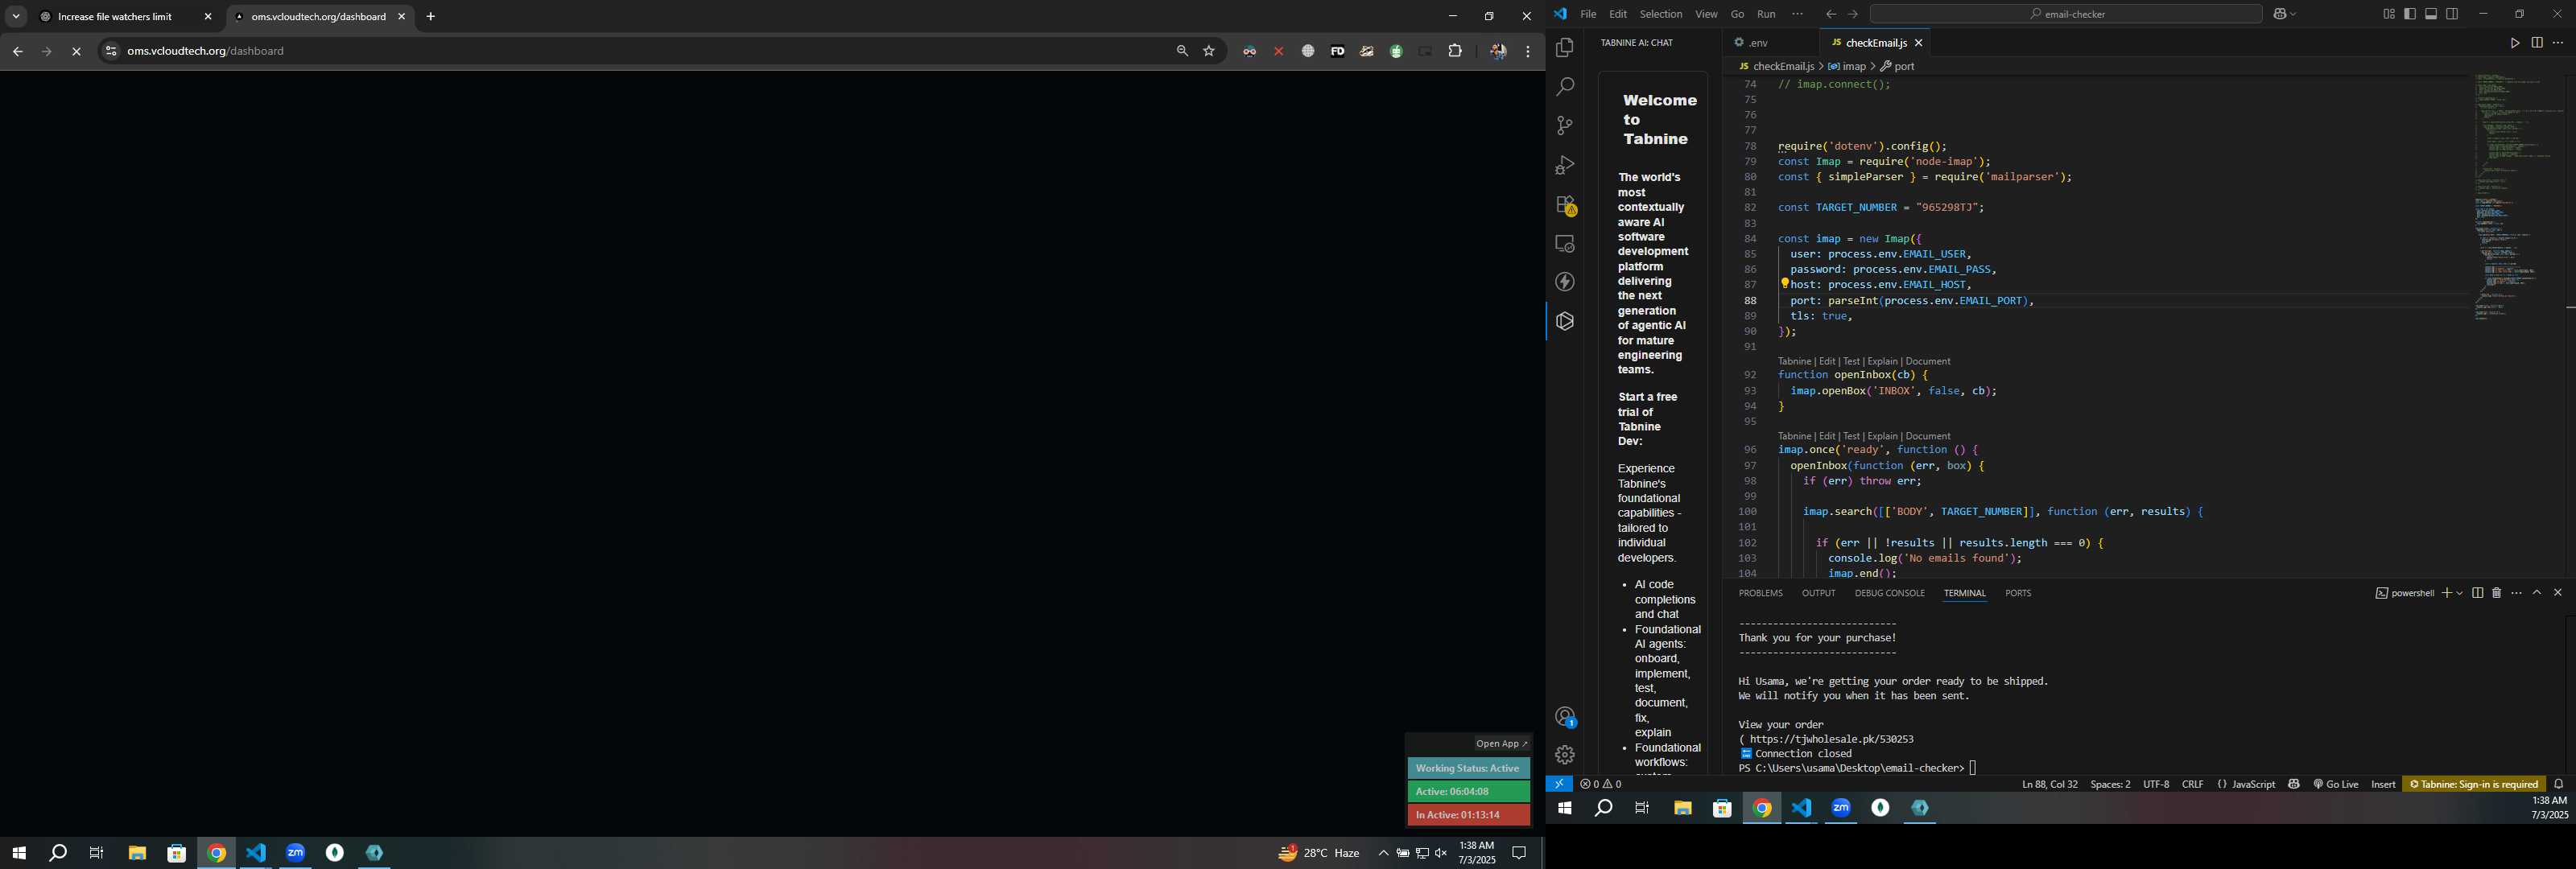Image resolution: width=2576 pixels, height=869 pixels.
Task: Split the editor right
Action: 2536,43
